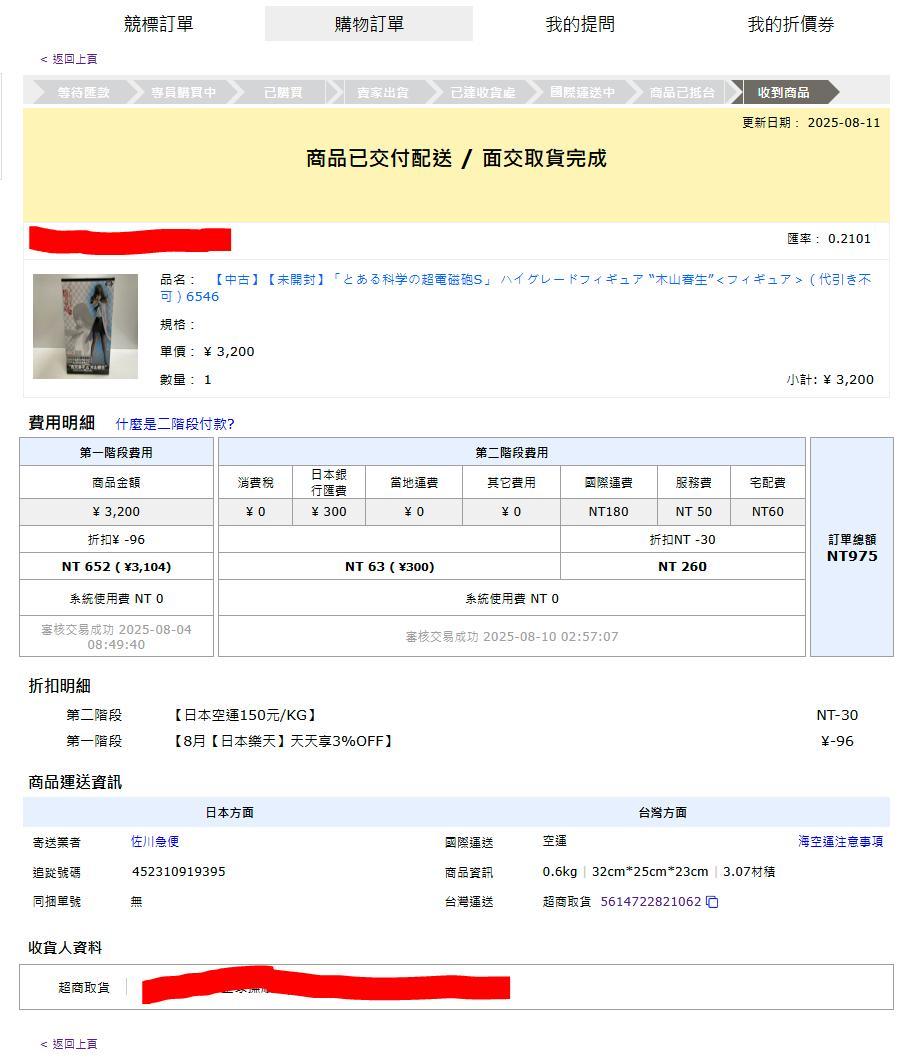
Task: Click the 什麼是二階段付款? help link
Action: point(175,424)
